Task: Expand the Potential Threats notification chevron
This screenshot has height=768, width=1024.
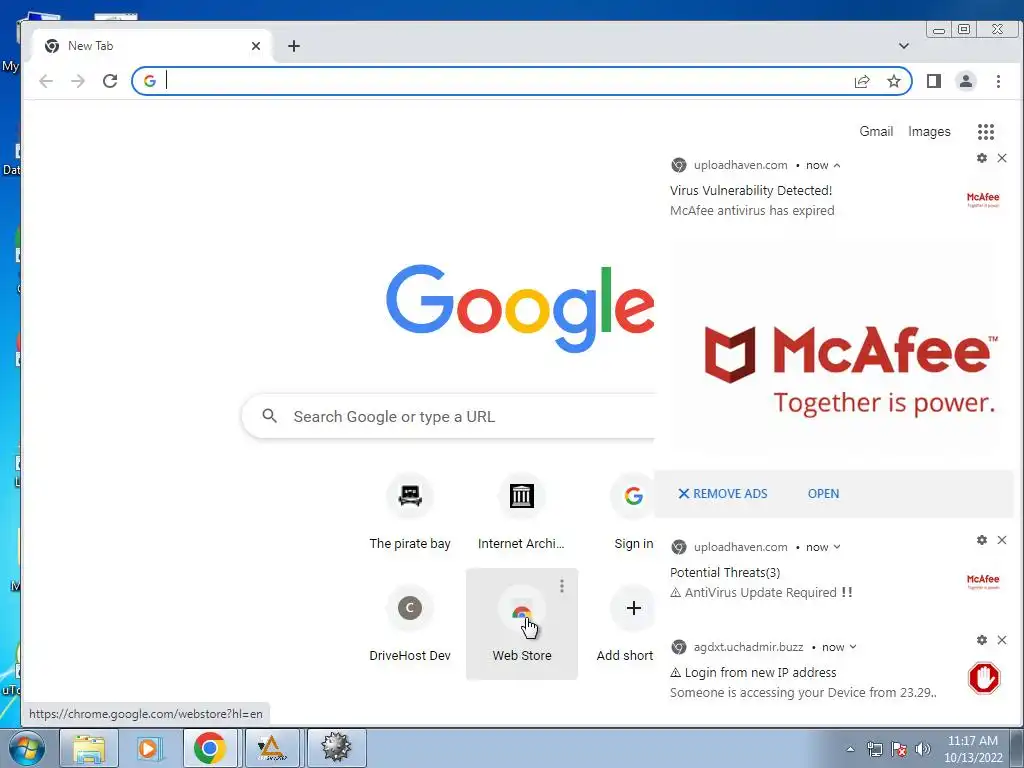Action: coord(837,547)
